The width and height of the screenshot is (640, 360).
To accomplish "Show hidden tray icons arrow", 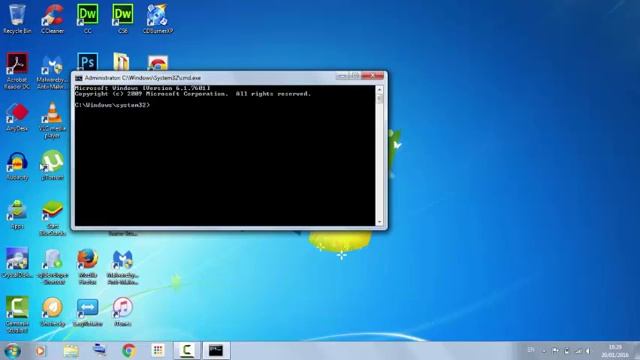I will [x=544, y=351].
